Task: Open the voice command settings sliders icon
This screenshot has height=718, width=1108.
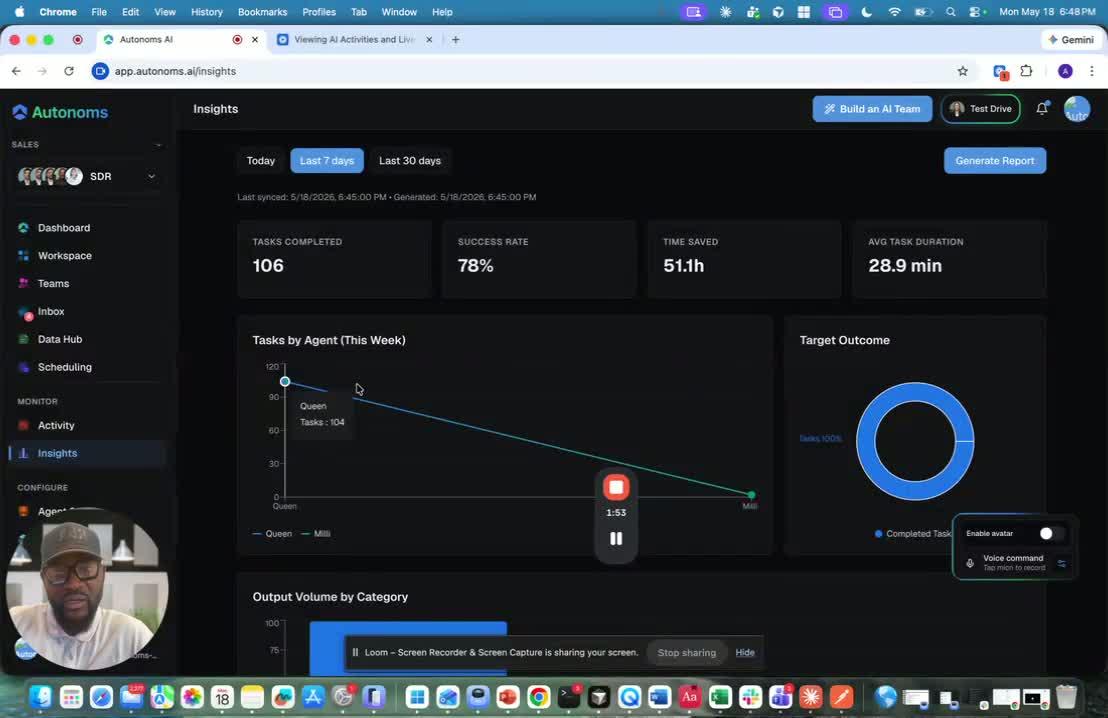Action: pos(1061,563)
